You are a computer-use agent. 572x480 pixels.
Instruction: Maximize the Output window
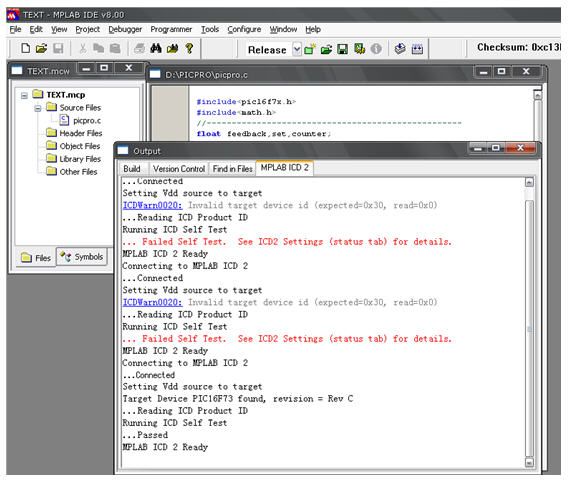(495, 148)
